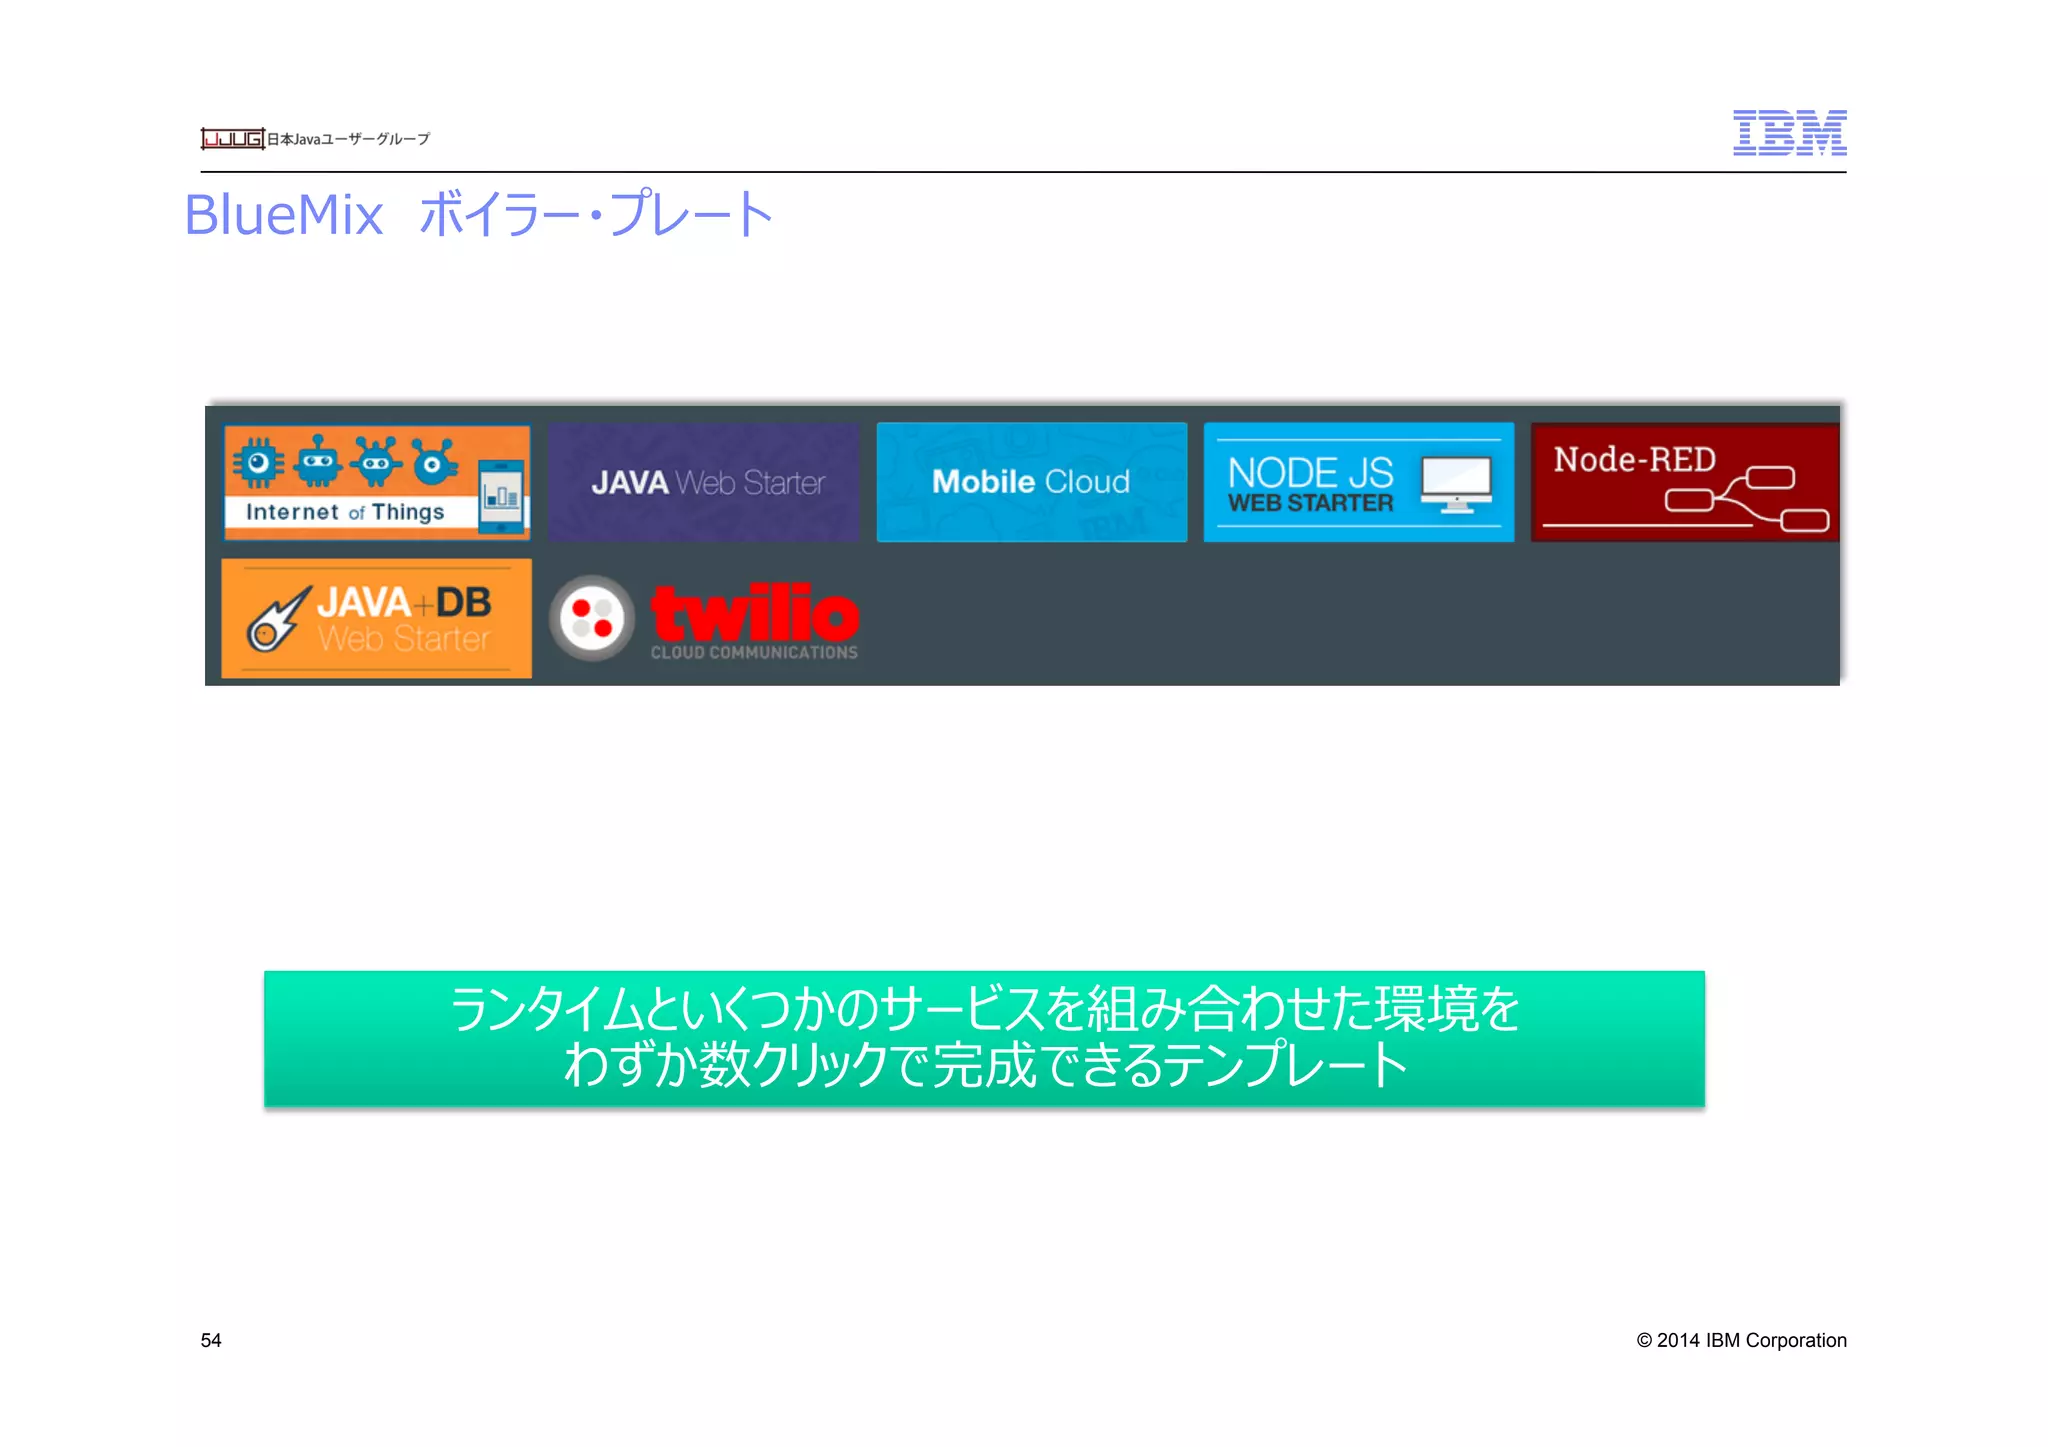This screenshot has width=2048, height=1447.
Task: Click the tablet chart icon on IoT tile
Action: 501,496
